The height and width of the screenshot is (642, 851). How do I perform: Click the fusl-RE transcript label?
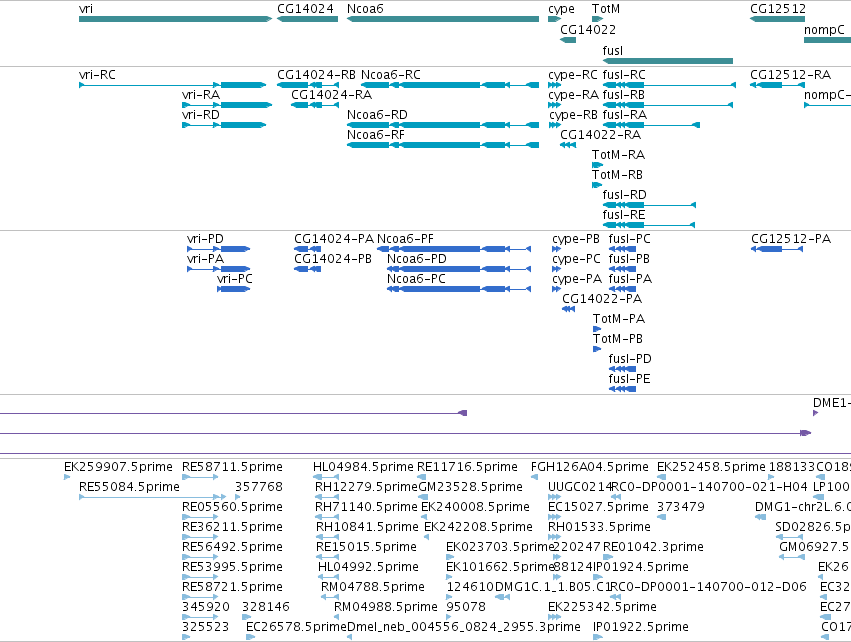pyautogui.click(x=624, y=215)
